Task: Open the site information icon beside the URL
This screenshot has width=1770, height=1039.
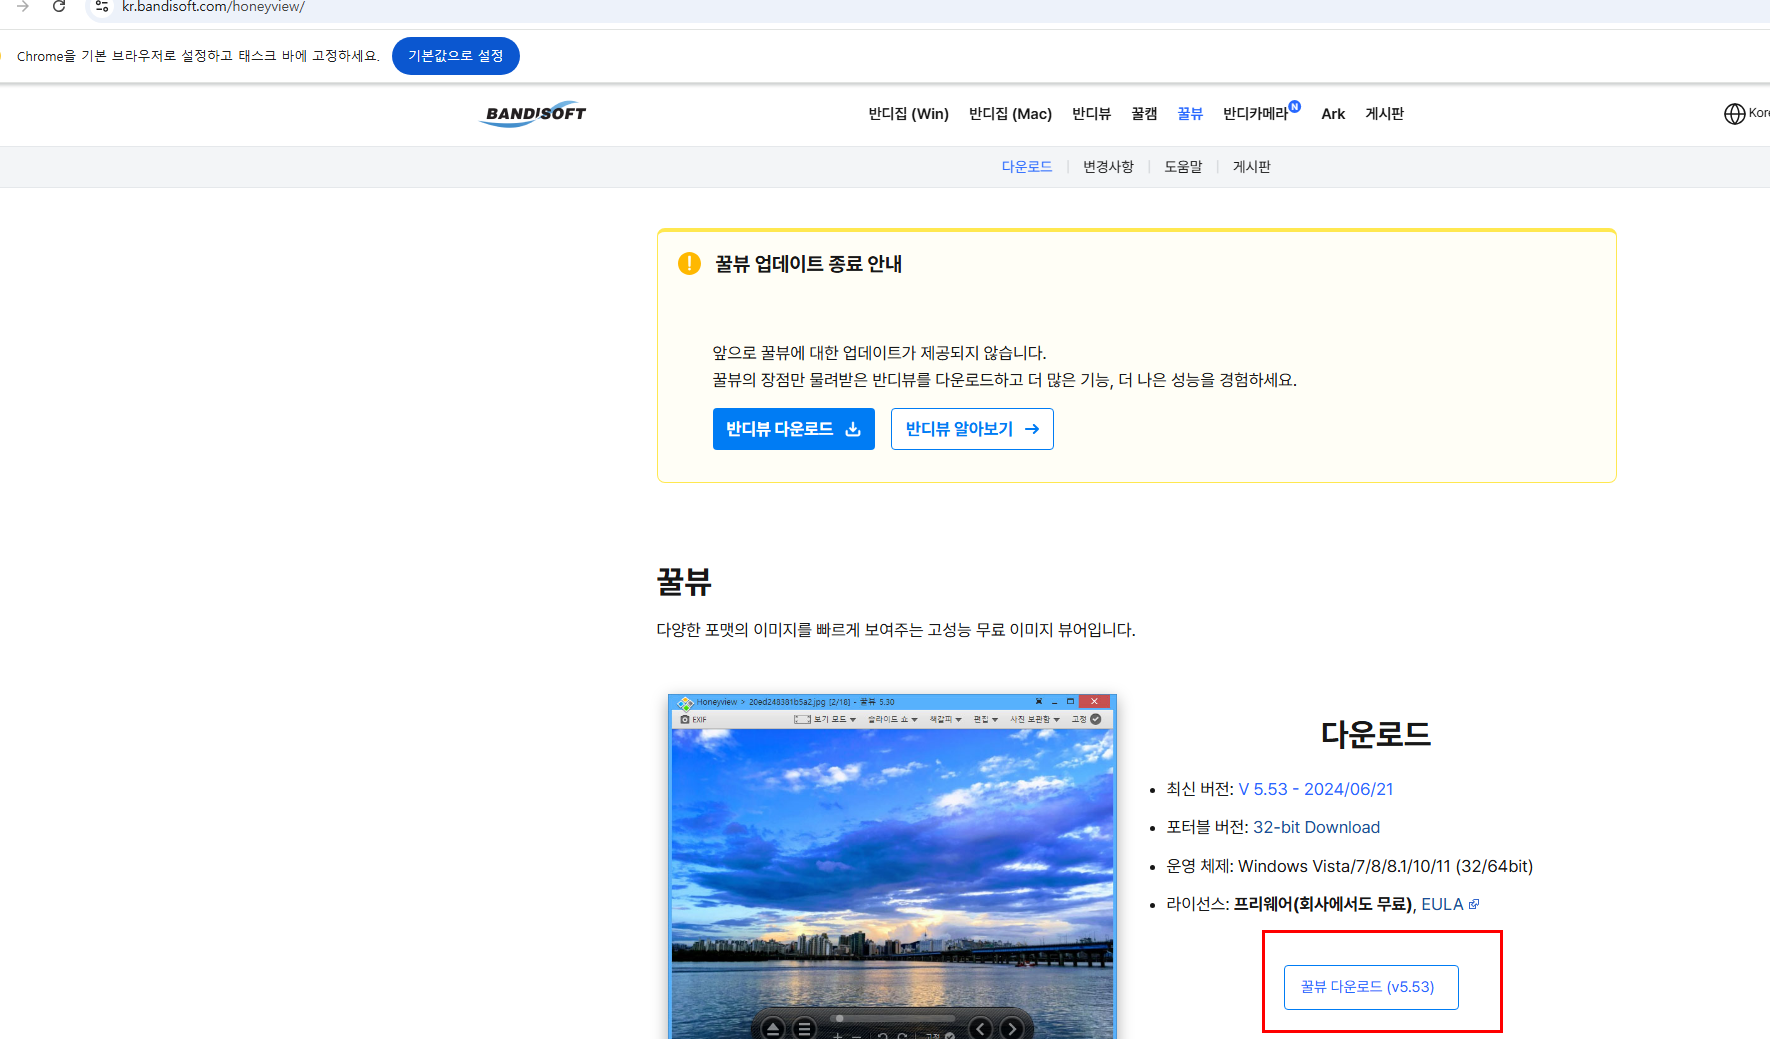Action: (x=101, y=7)
